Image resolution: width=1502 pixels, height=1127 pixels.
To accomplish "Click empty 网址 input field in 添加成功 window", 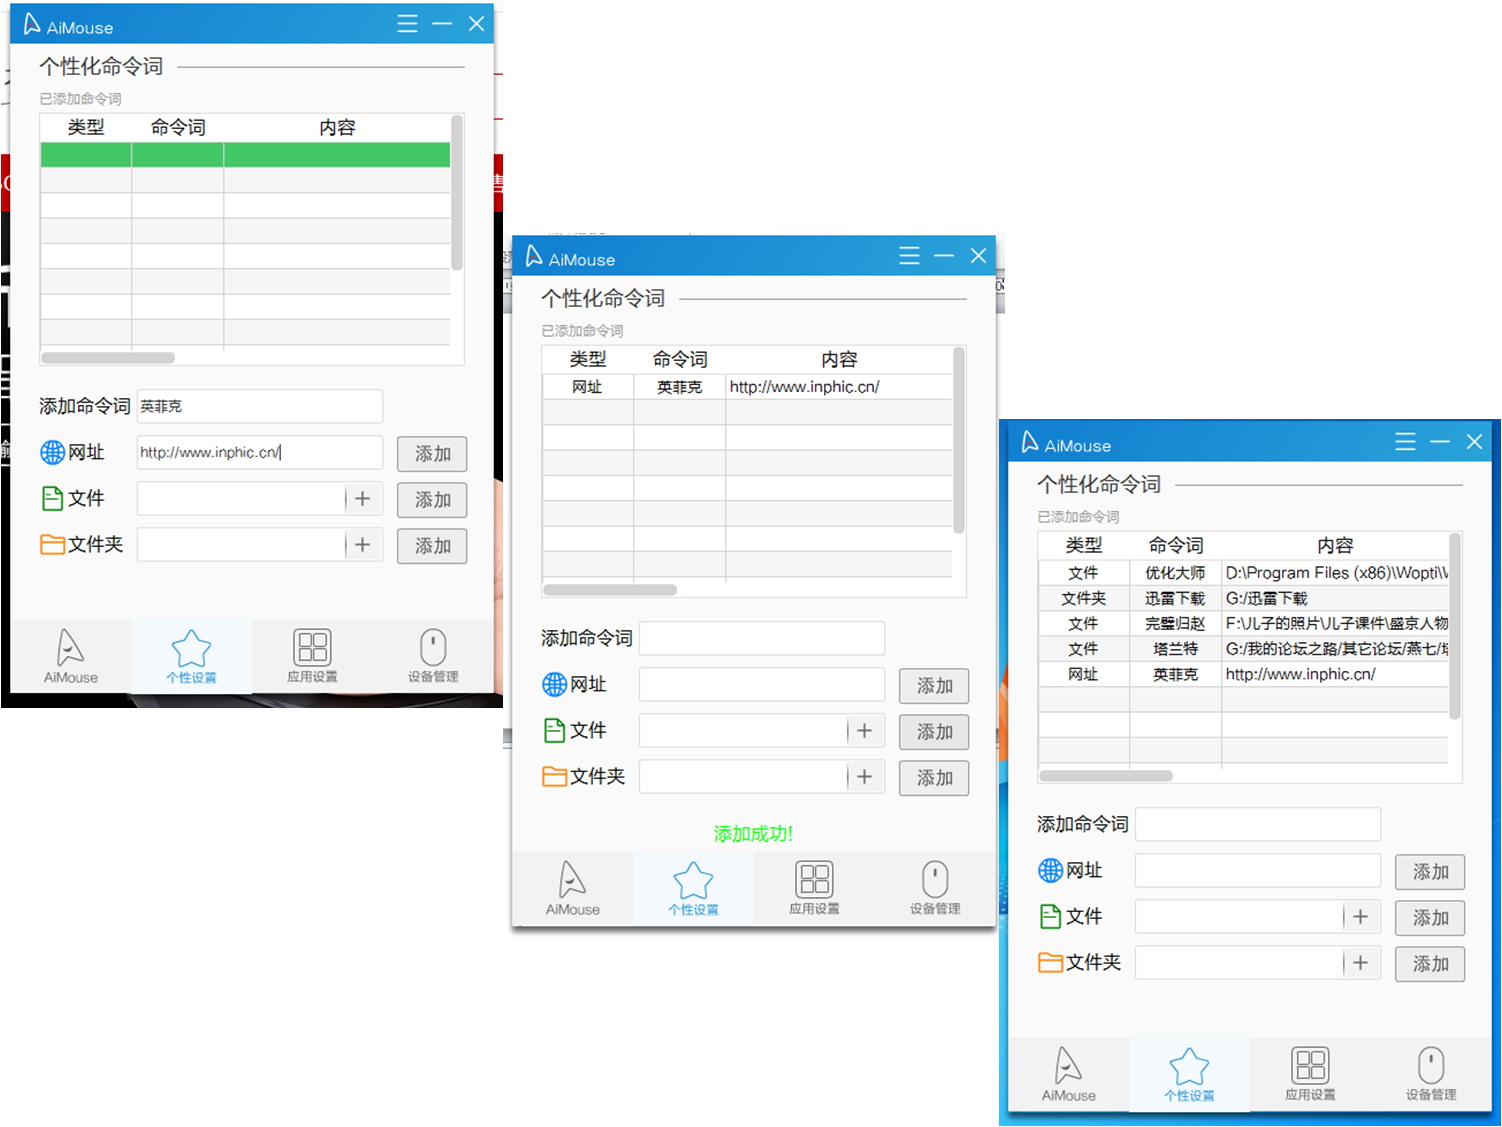I will 761,685.
